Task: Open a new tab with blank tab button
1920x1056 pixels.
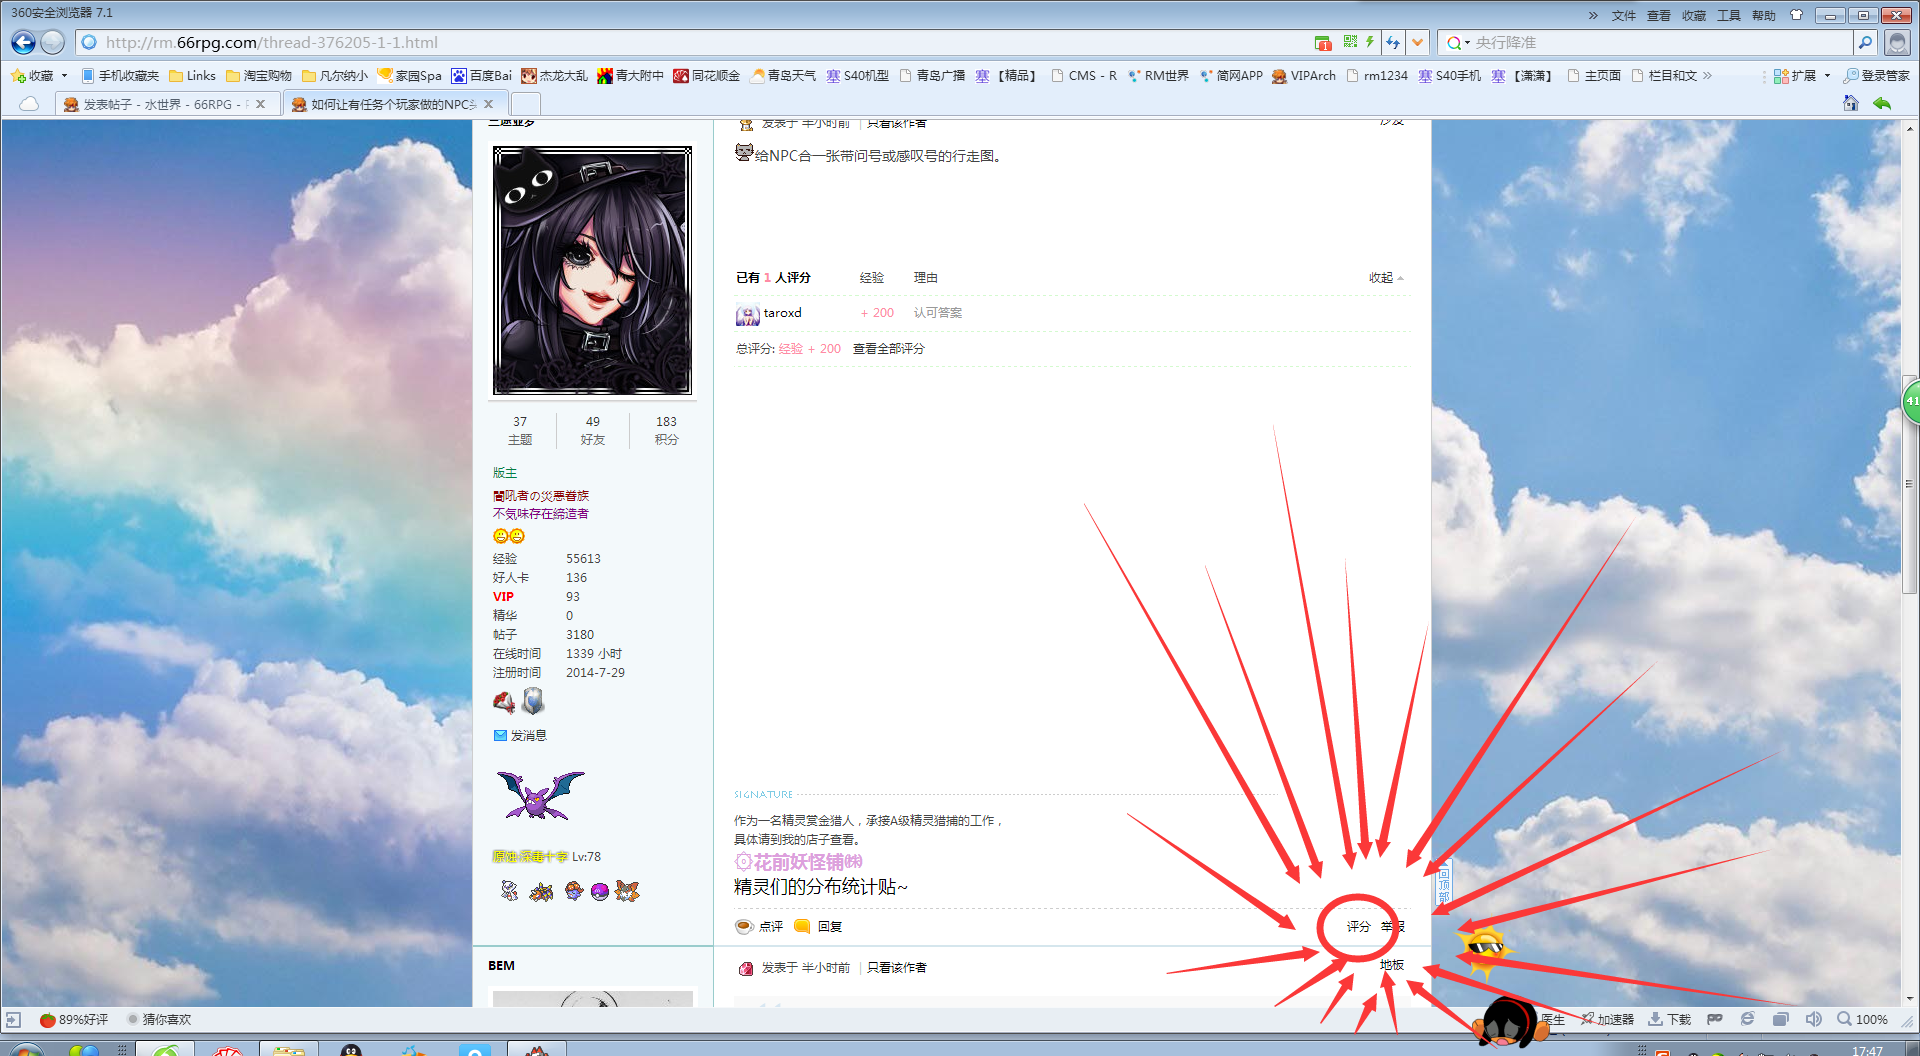Action: point(526,104)
